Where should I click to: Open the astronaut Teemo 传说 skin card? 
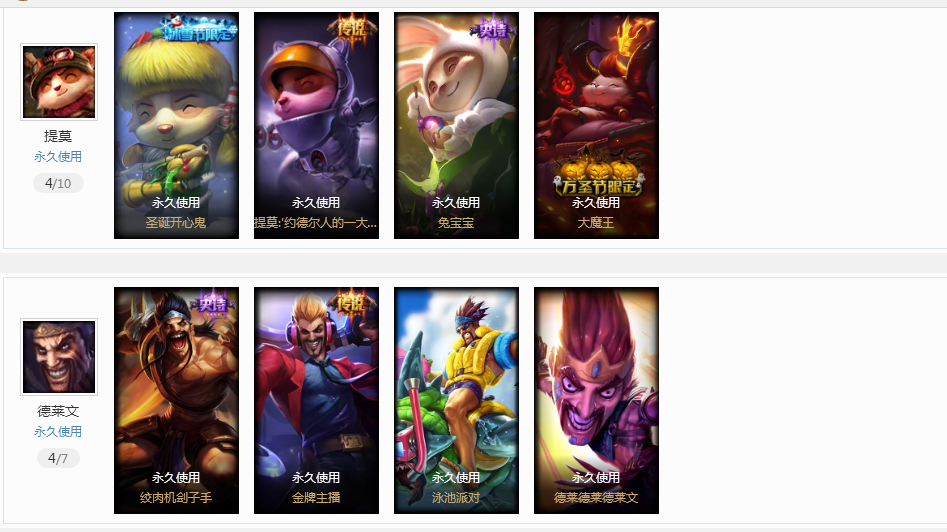tap(316, 126)
